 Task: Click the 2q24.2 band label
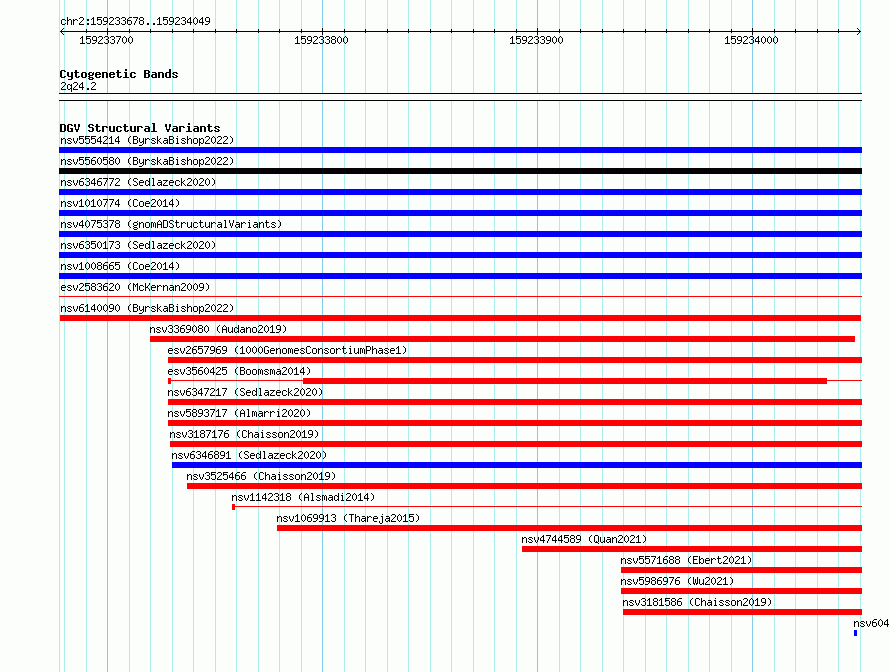[78, 86]
